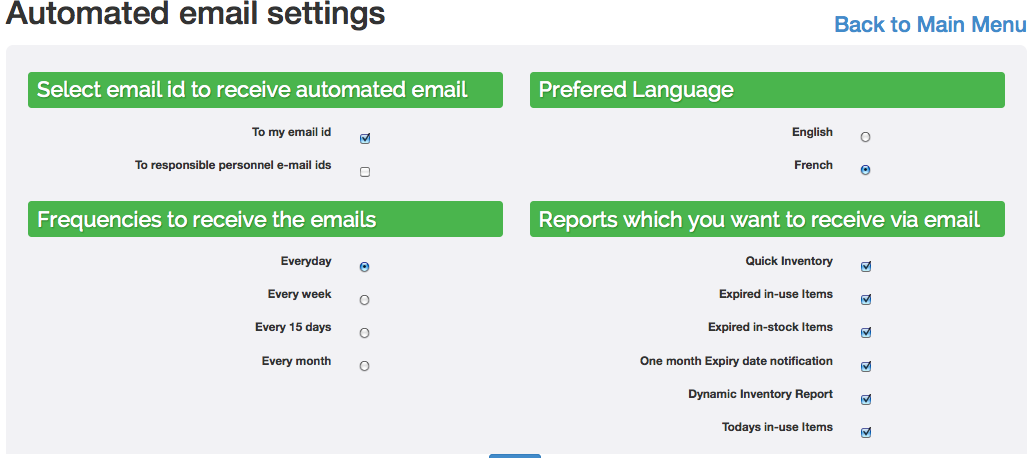Switch frequency to Every month
The width and height of the screenshot is (1031, 458).
pyautogui.click(x=364, y=366)
